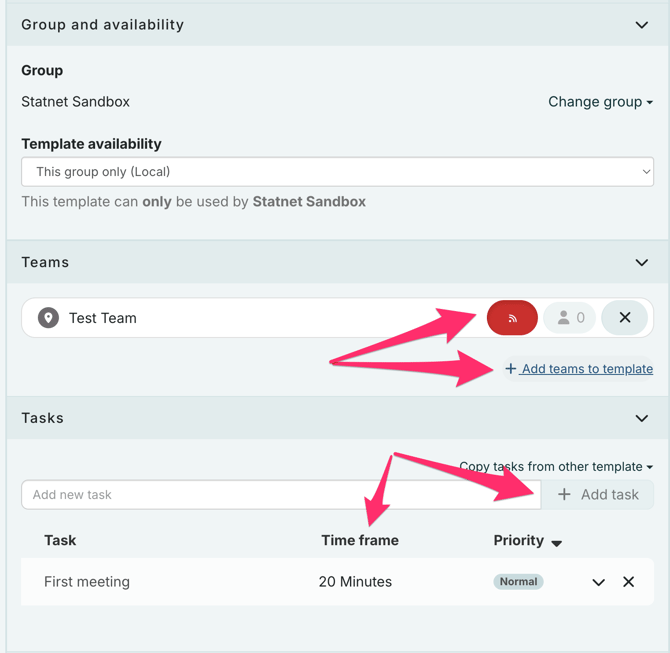
Task: Open the Change group dropdown
Action: point(600,102)
